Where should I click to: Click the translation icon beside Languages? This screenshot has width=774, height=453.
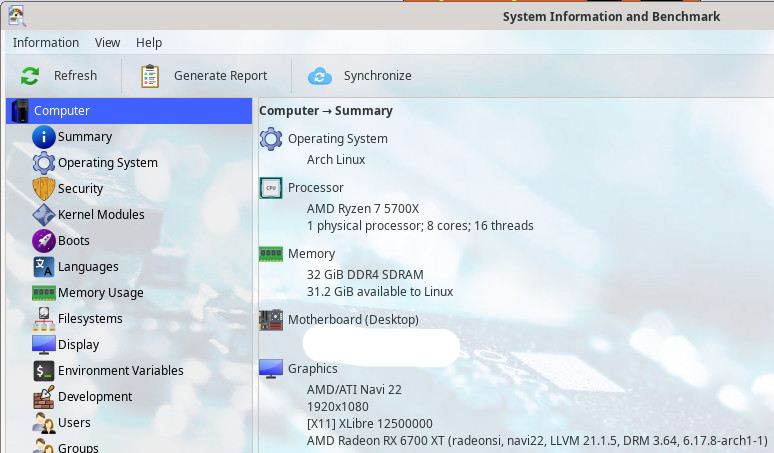pyautogui.click(x=44, y=267)
